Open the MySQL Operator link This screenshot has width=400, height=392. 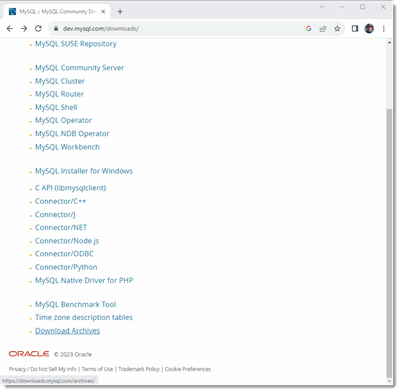63,121
